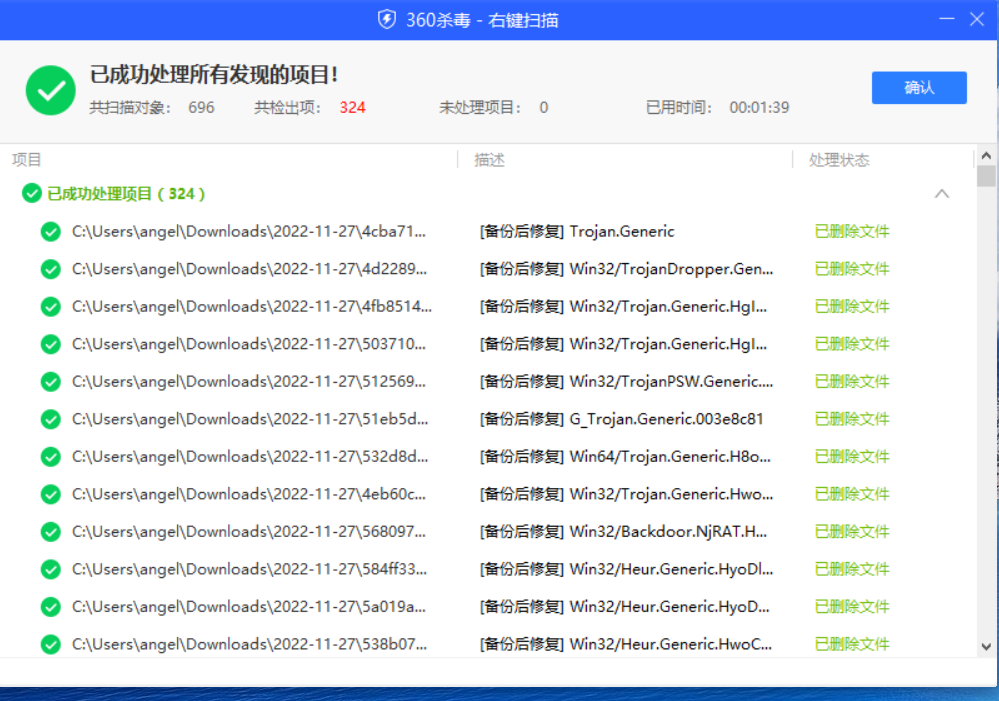The image size is (999, 701).
Task: Click 已删除文件 status in the 538b07 row
Action: [852, 645]
